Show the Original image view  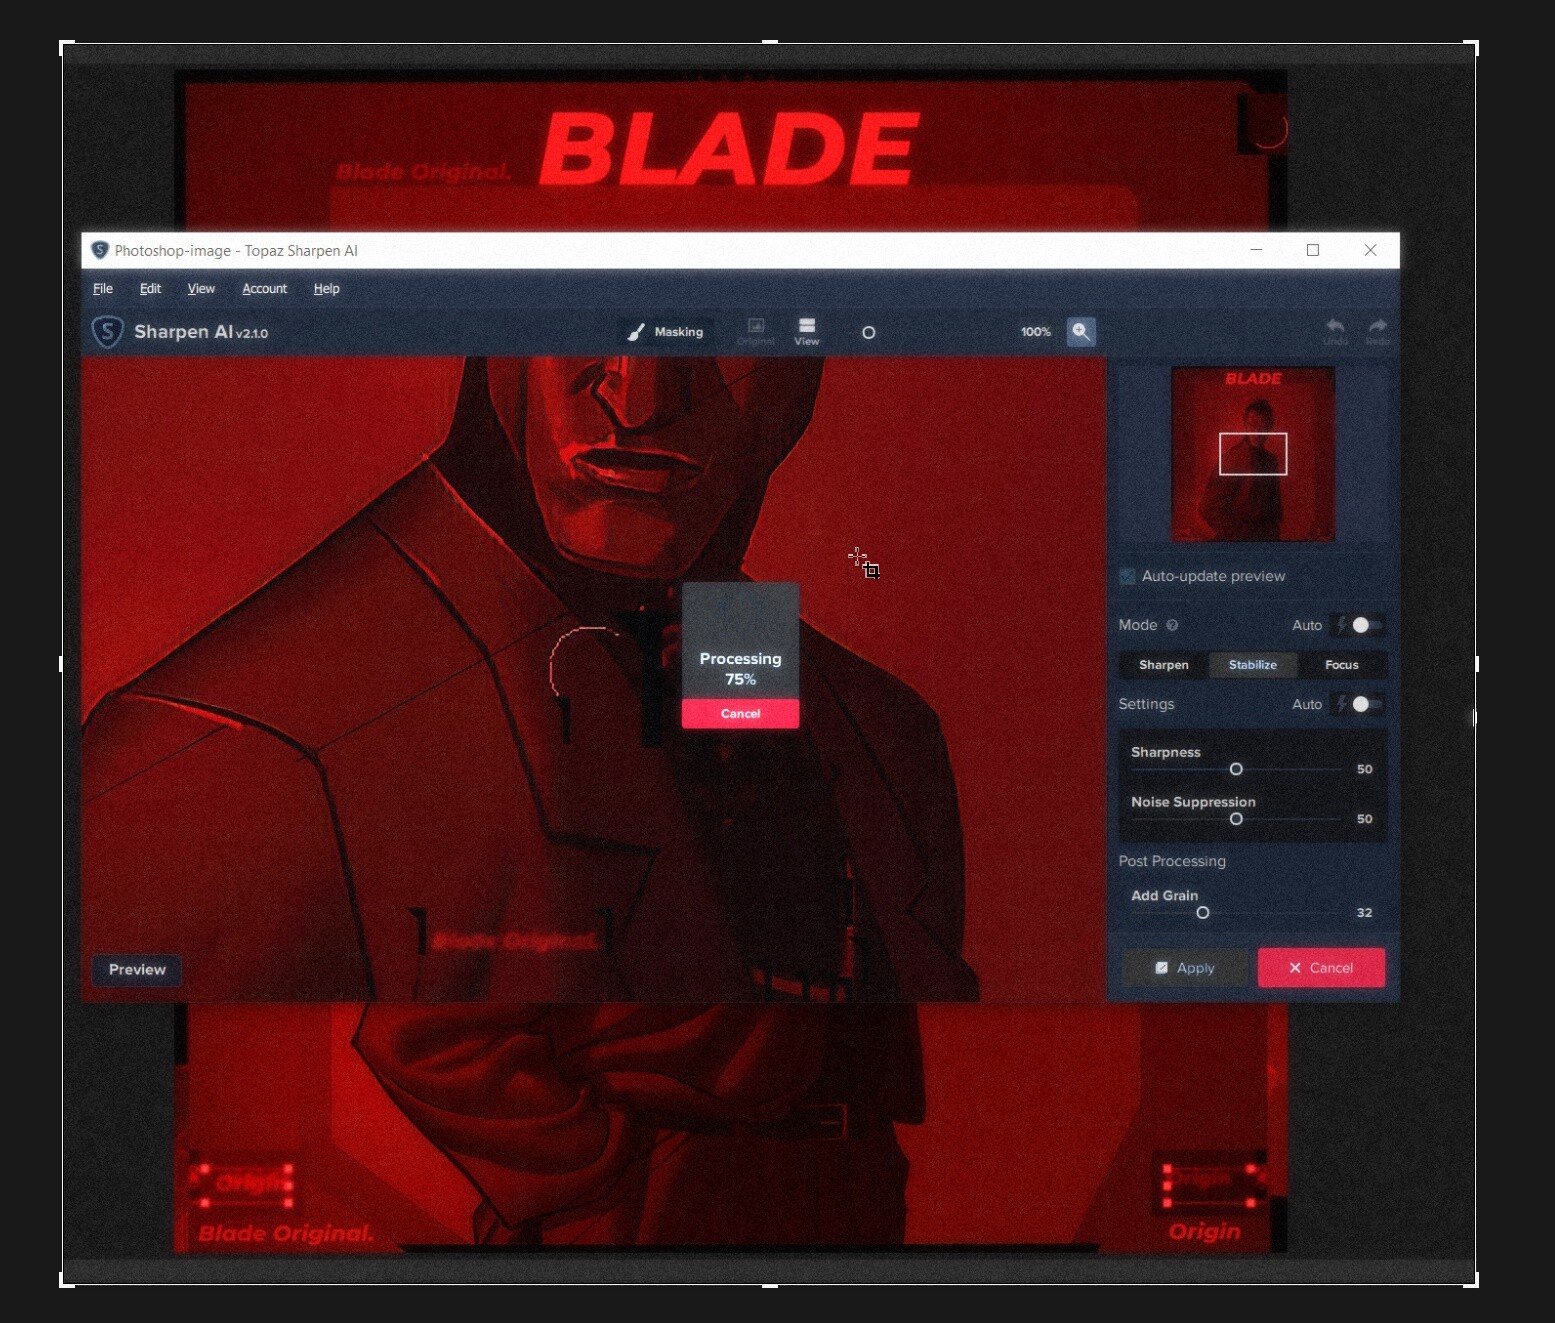pos(756,332)
